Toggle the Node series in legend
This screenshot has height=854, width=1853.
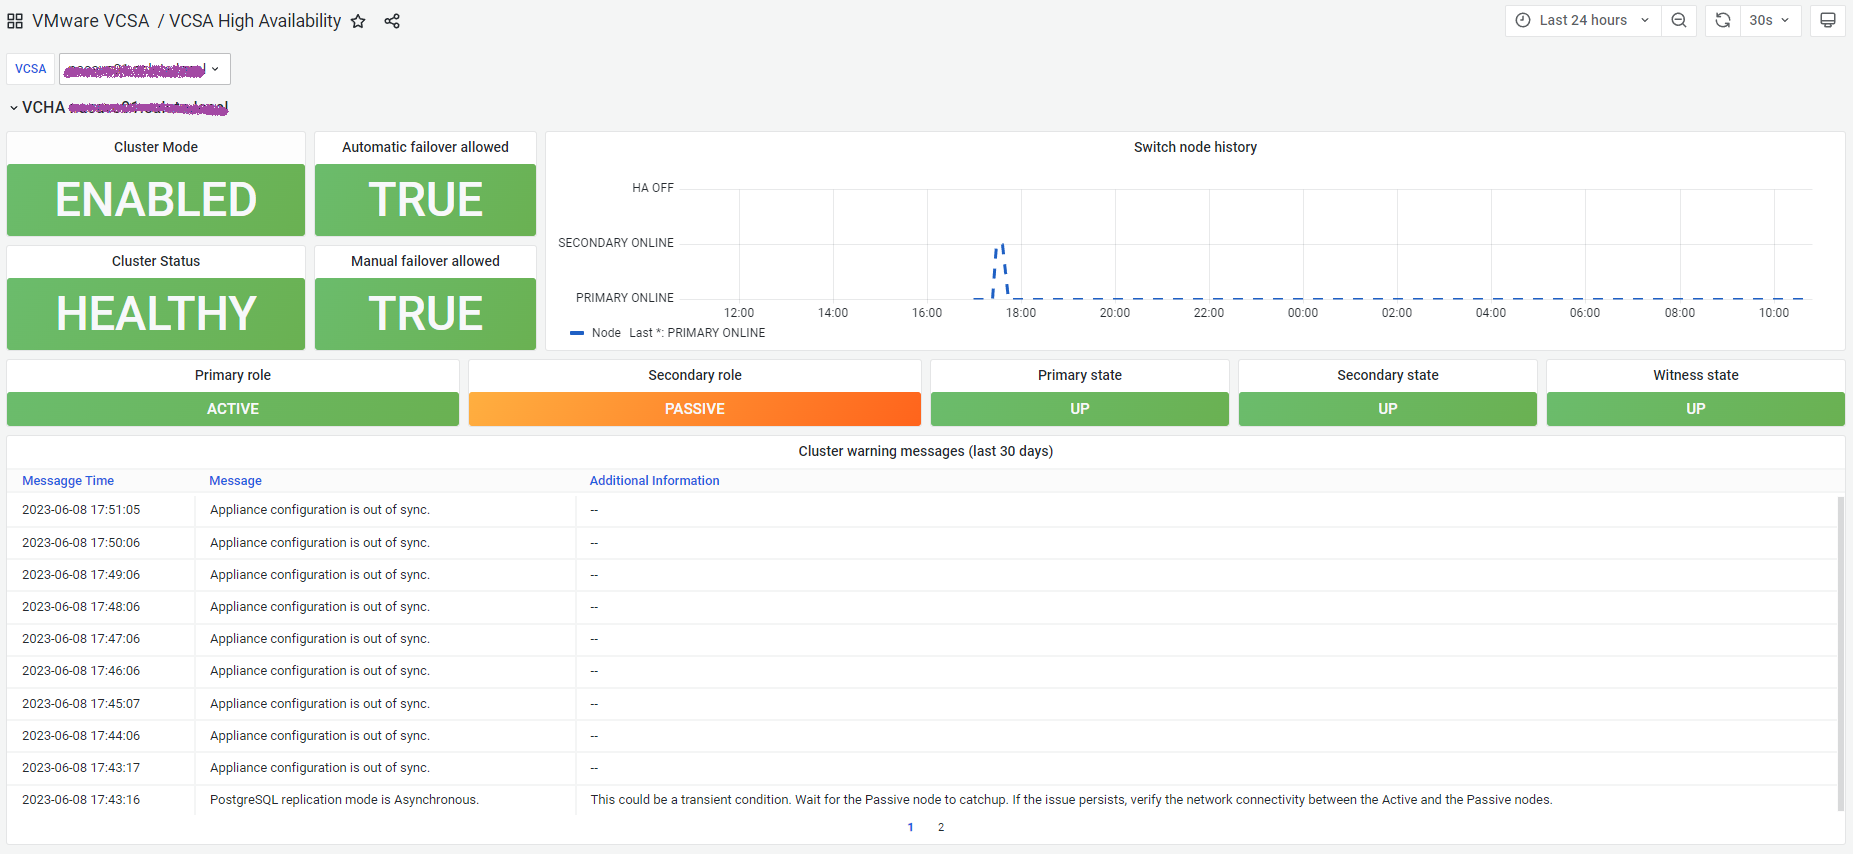[x=606, y=333]
